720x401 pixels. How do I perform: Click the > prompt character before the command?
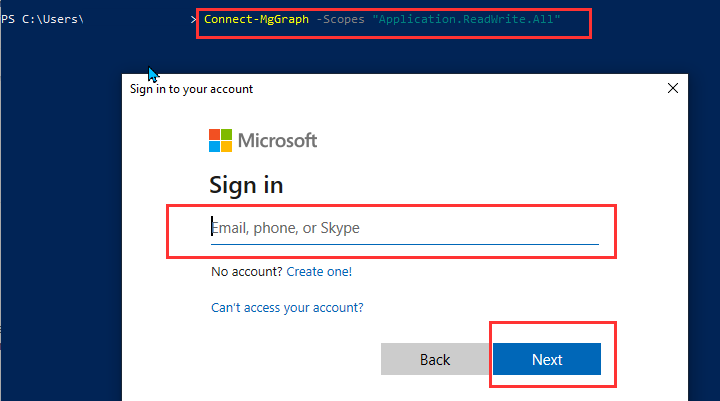point(193,19)
